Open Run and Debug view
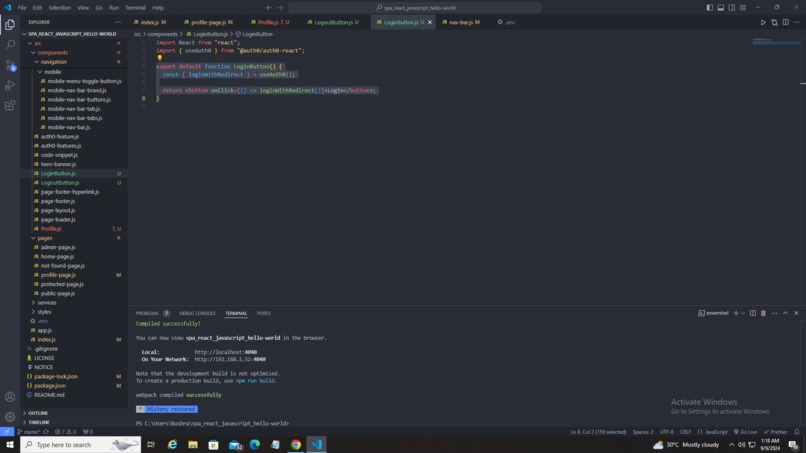Image resolution: width=806 pixels, height=453 pixels. pos(10,85)
